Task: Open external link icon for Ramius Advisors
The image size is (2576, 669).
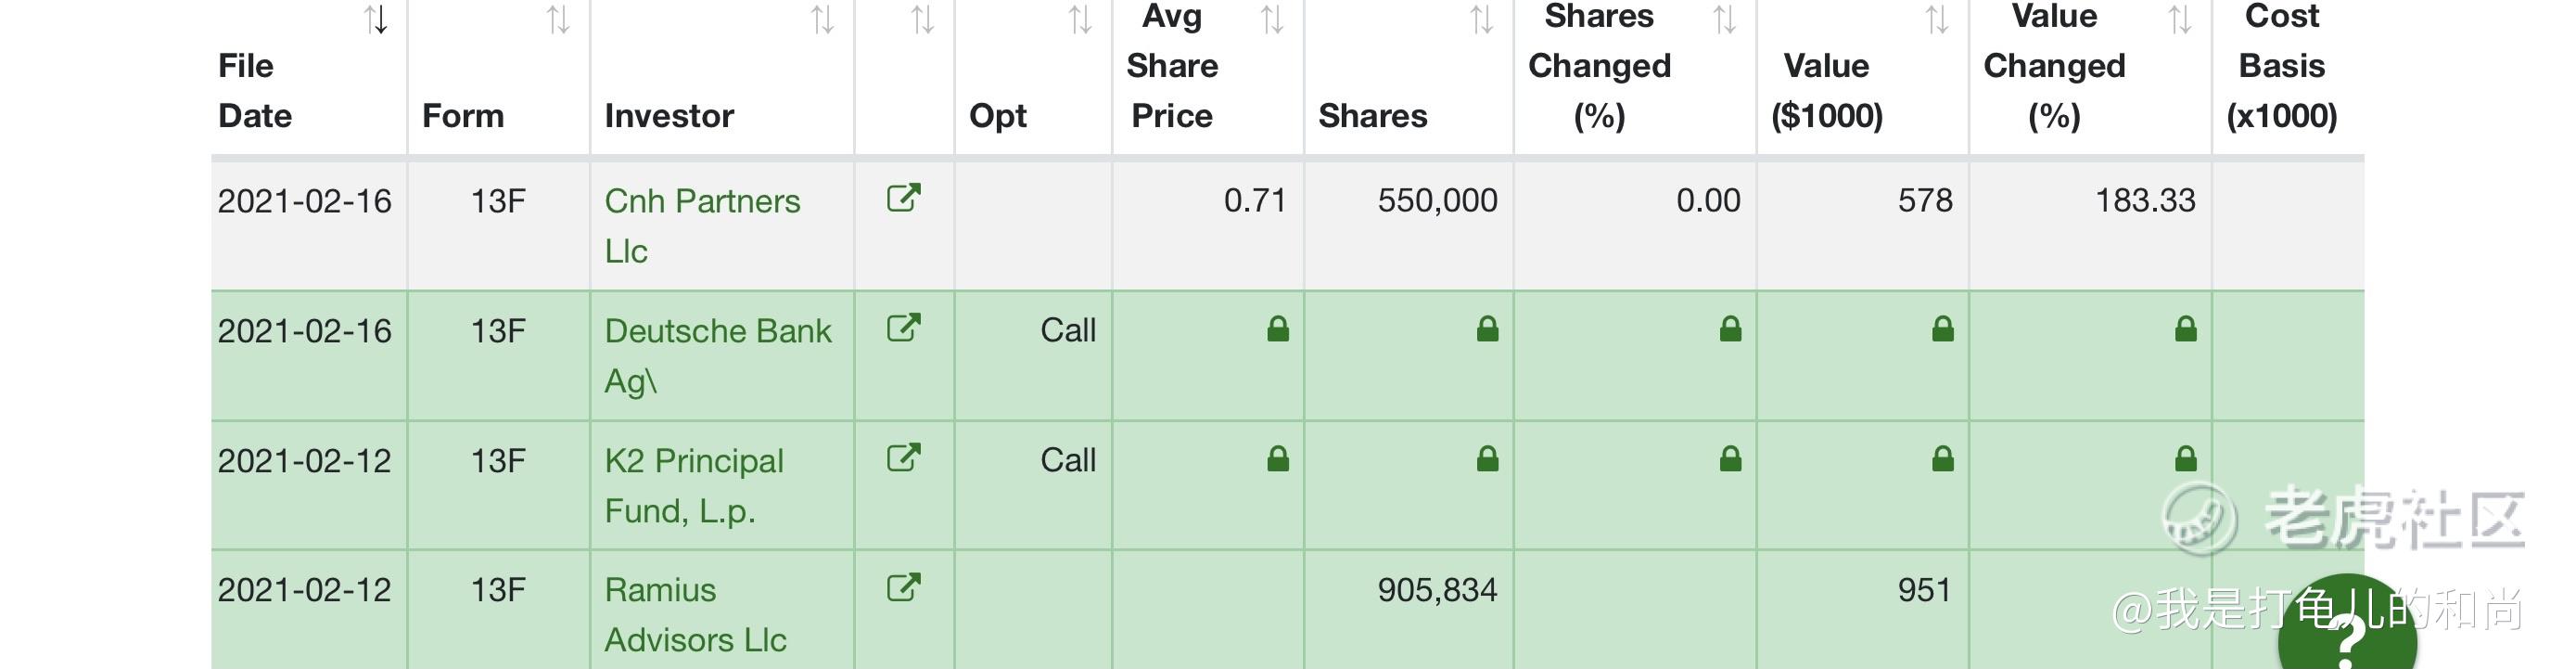Action: 903,587
